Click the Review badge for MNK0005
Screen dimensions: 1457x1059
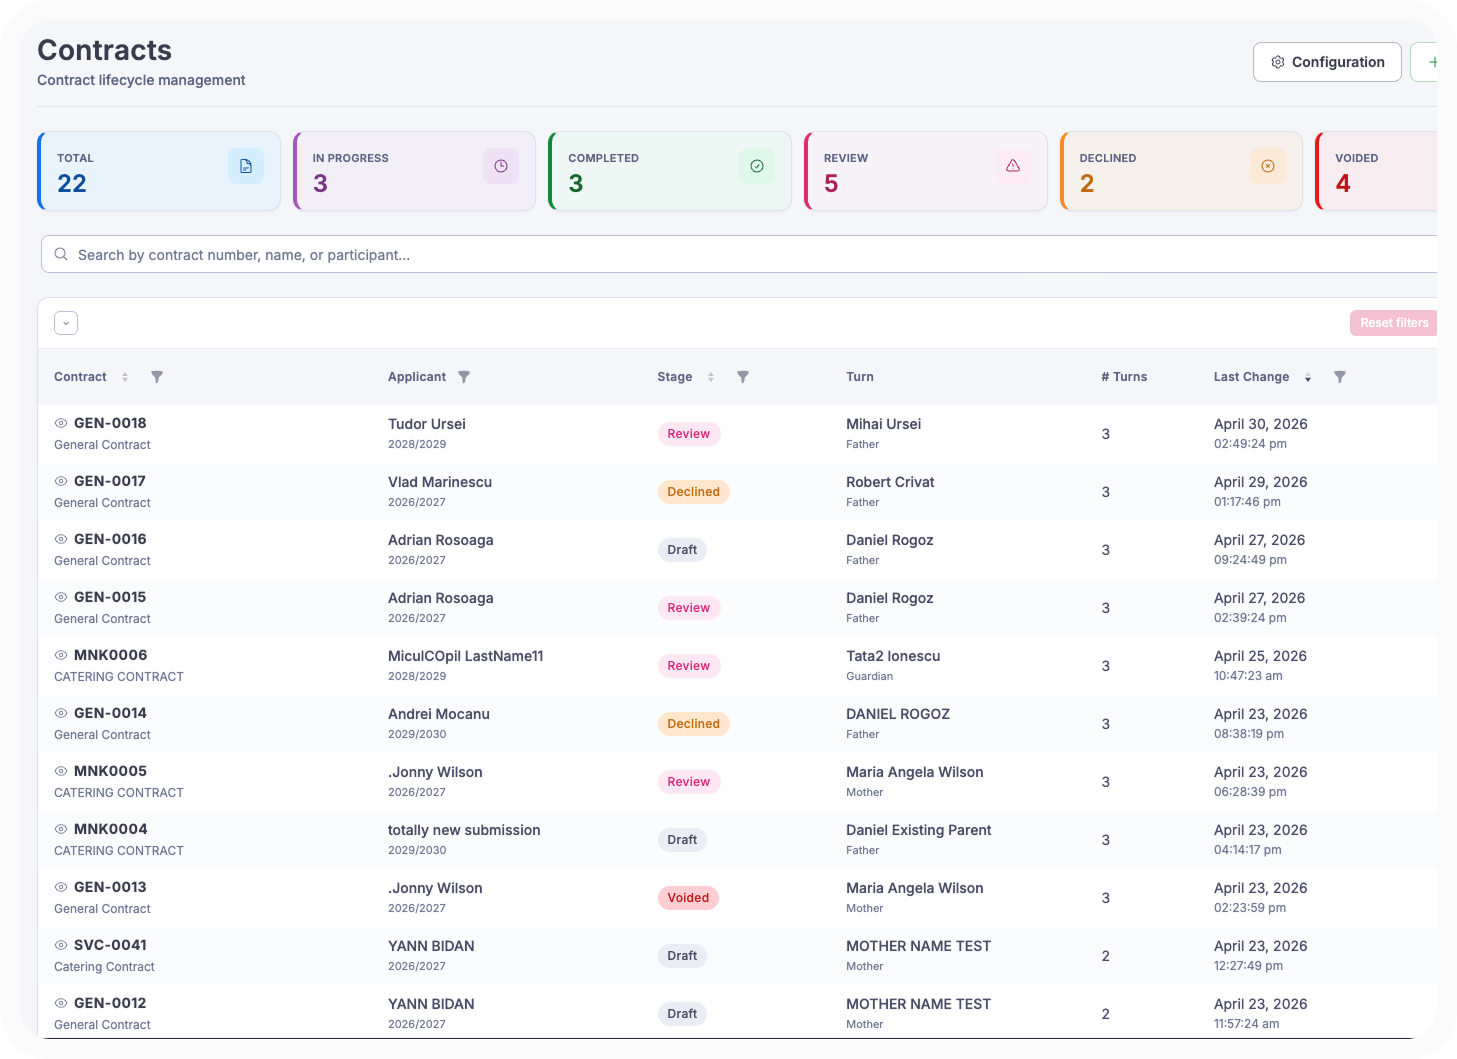(x=689, y=782)
